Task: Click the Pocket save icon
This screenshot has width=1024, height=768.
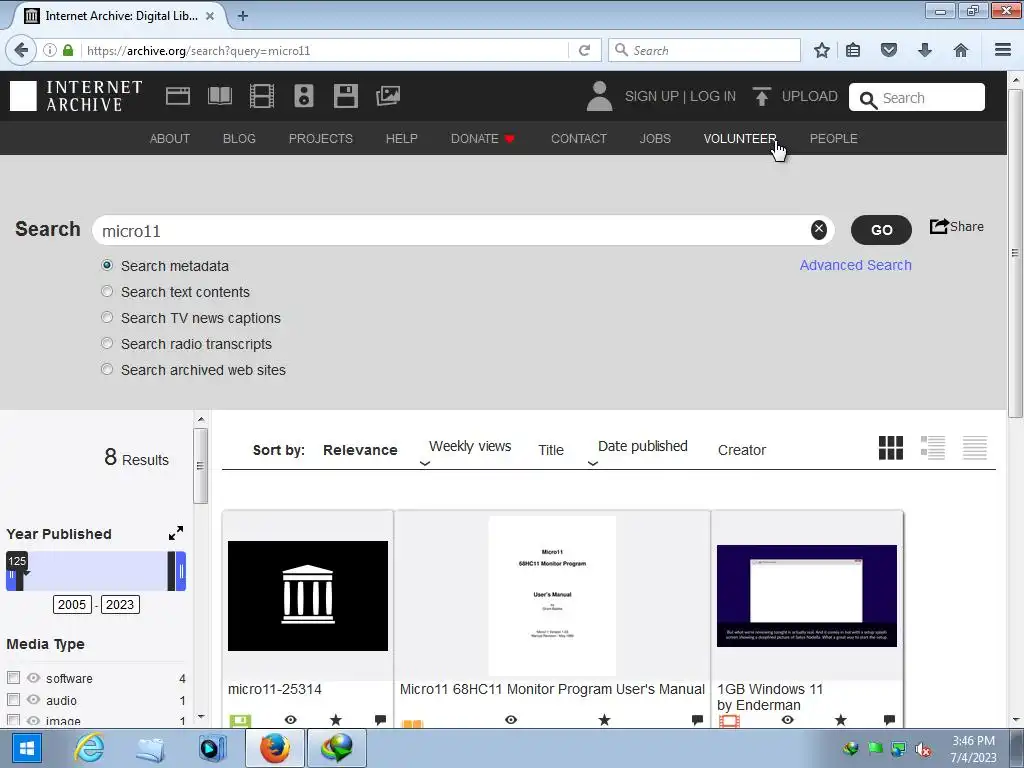Action: point(889,50)
